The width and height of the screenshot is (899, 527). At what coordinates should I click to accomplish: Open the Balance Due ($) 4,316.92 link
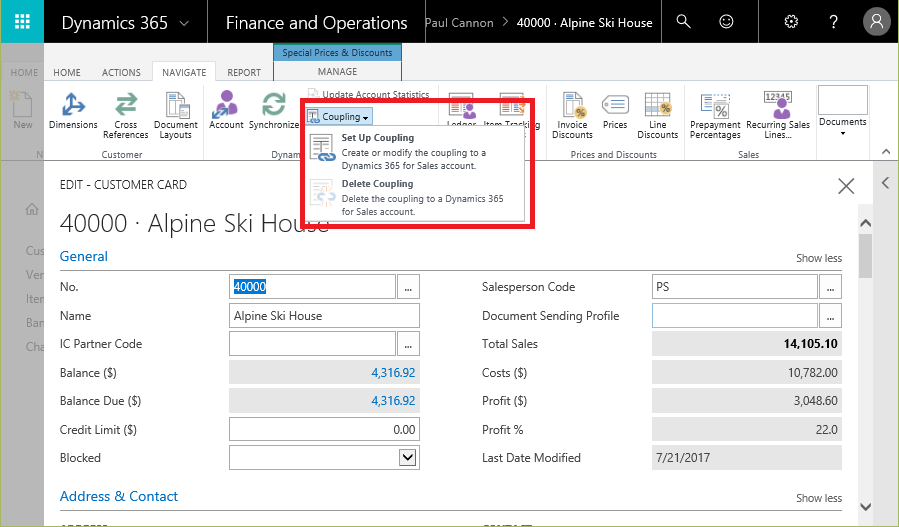pyautogui.click(x=393, y=400)
